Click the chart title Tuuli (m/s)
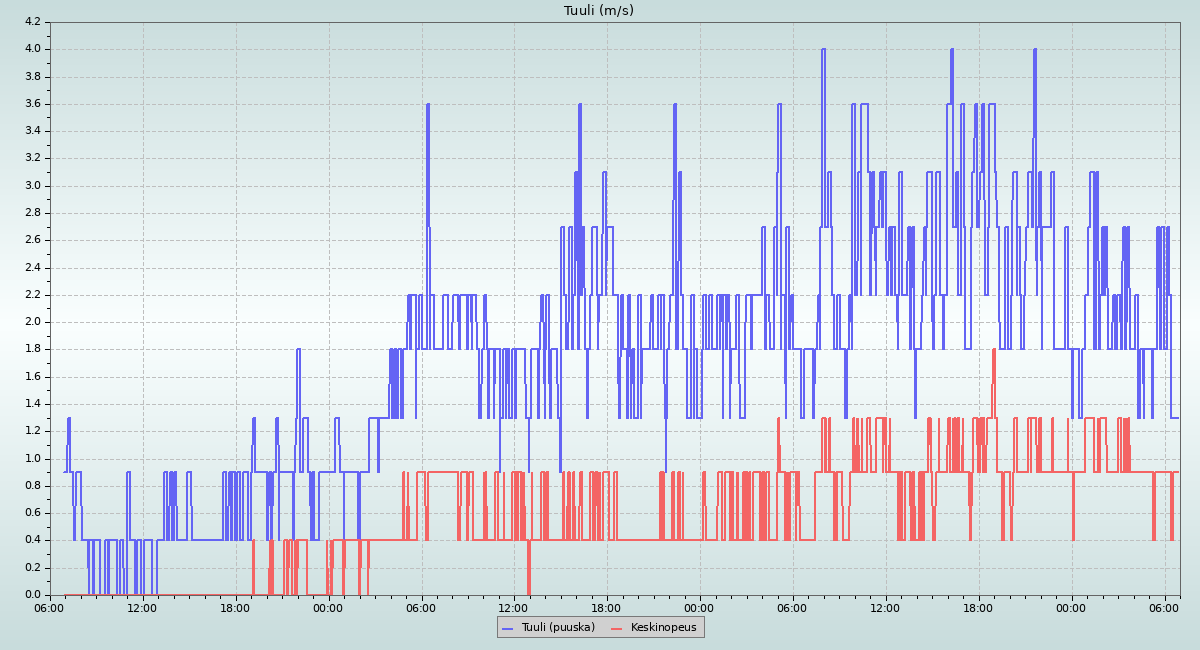Viewport: 1200px width, 650px height. click(599, 10)
